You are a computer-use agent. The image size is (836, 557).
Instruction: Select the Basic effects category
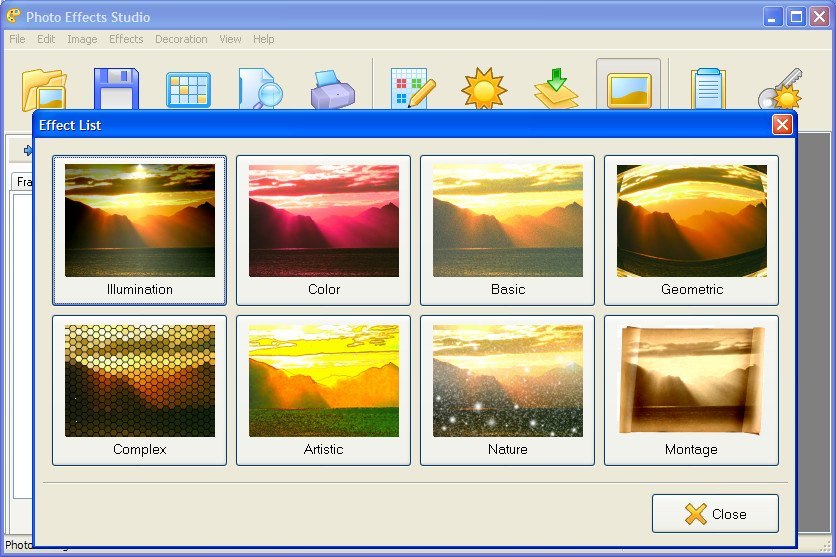[507, 230]
